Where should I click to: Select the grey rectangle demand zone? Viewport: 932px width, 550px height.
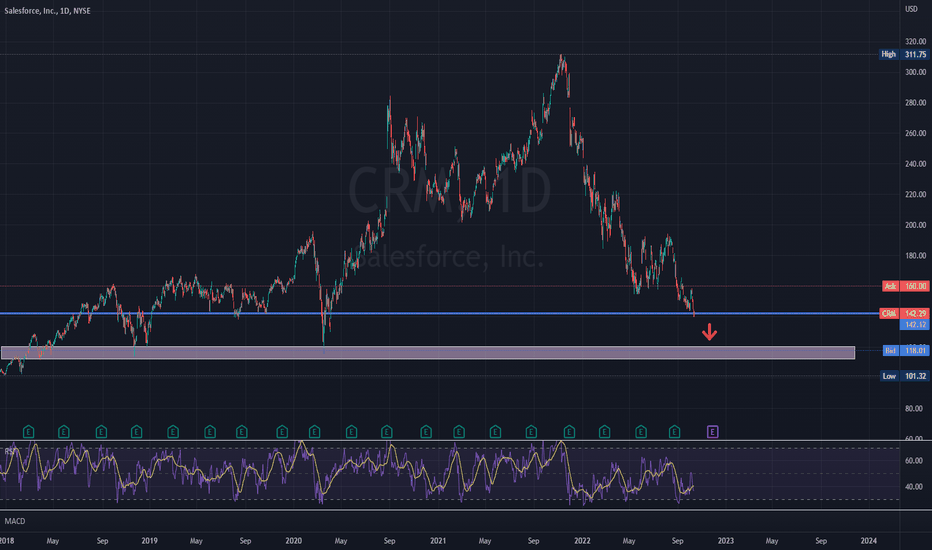tap(428, 353)
